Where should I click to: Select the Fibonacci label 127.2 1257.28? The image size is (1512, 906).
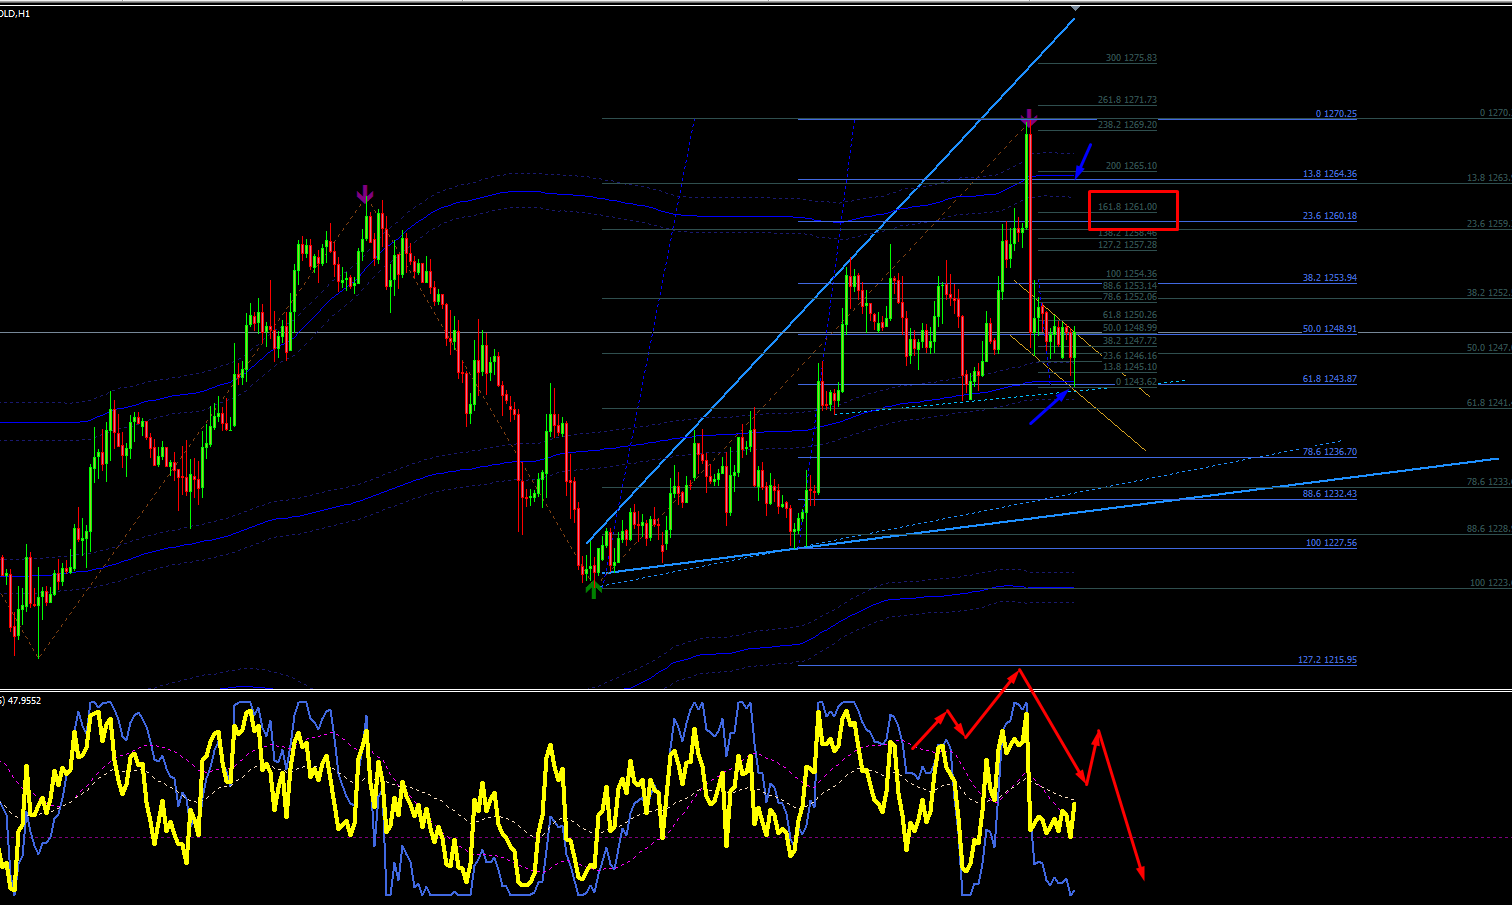(1127, 245)
